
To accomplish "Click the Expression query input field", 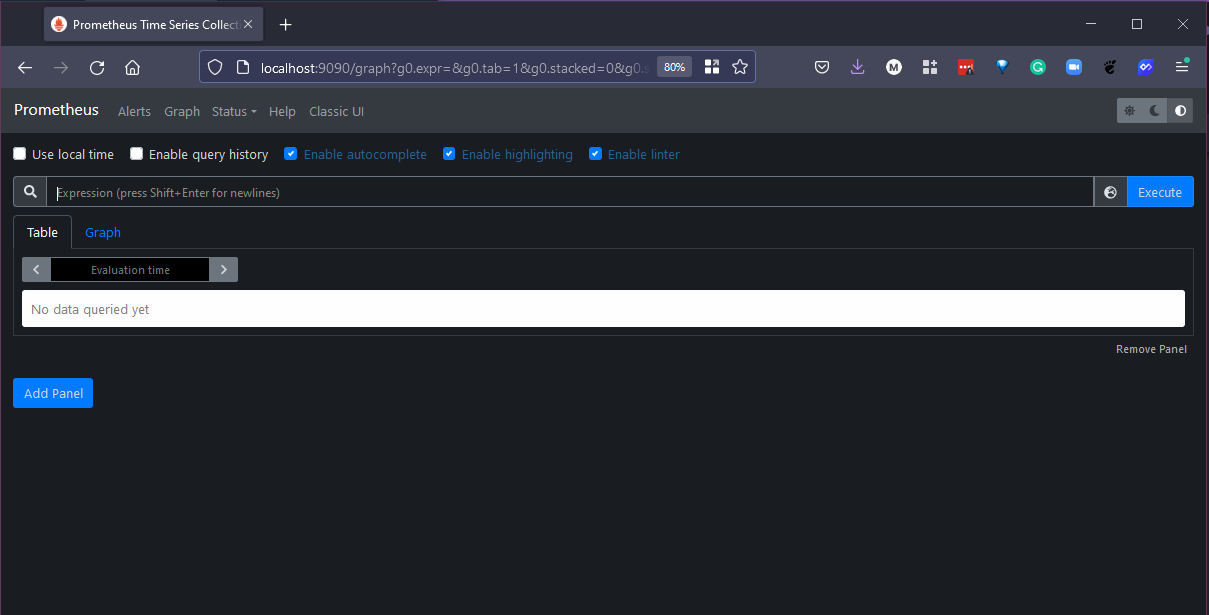I will coord(570,192).
